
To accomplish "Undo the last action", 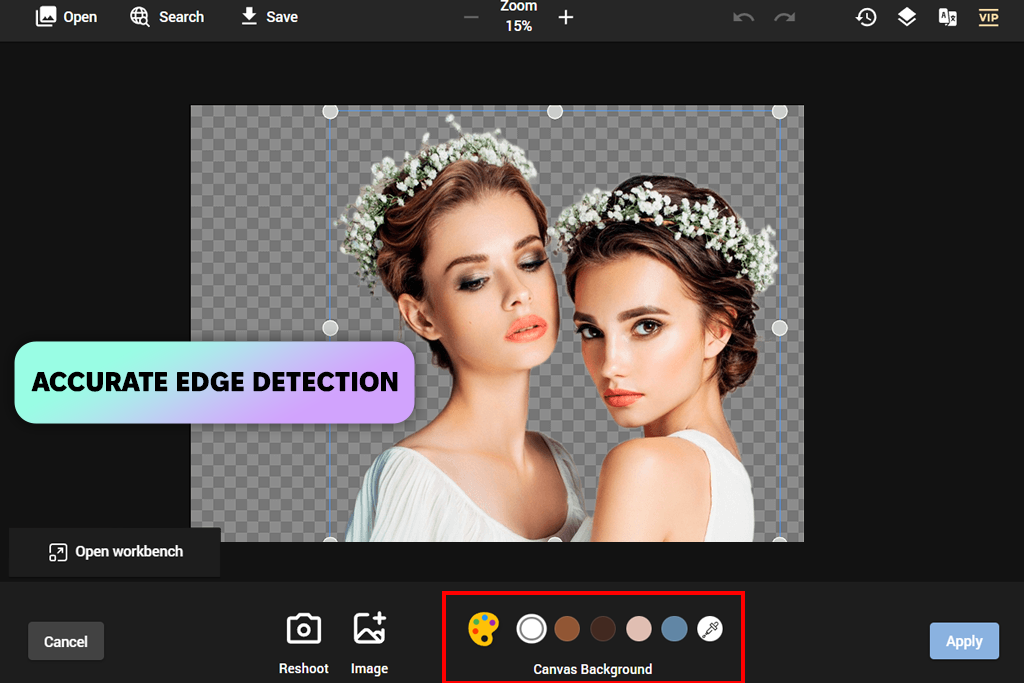I will [743, 18].
